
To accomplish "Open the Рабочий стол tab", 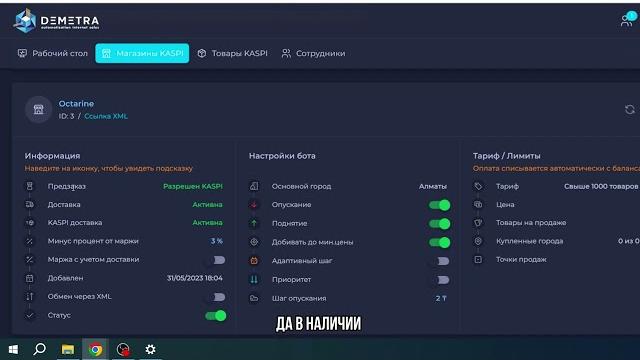I will click(53, 53).
